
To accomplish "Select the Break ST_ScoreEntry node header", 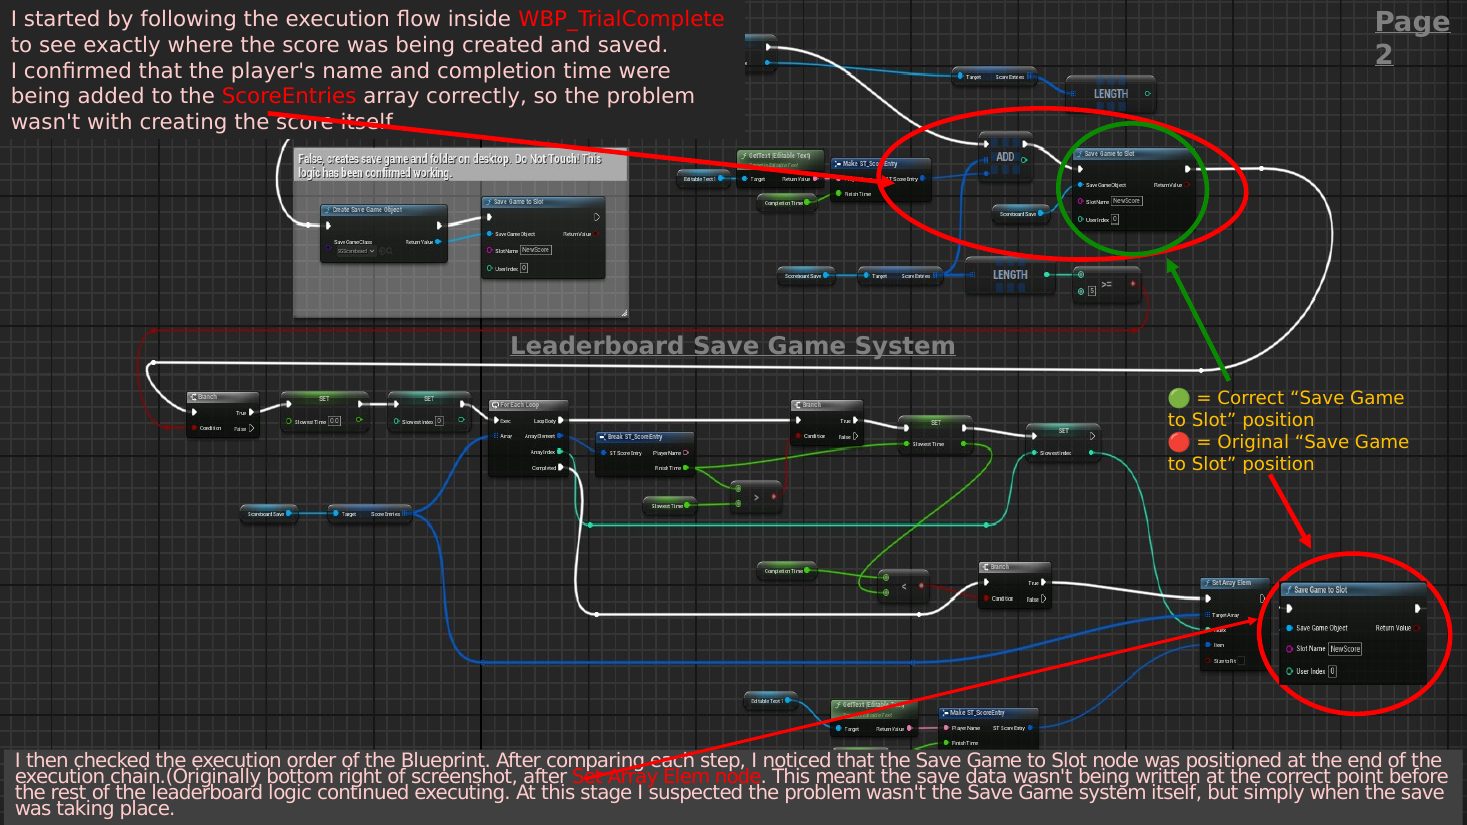I will 645,437.
